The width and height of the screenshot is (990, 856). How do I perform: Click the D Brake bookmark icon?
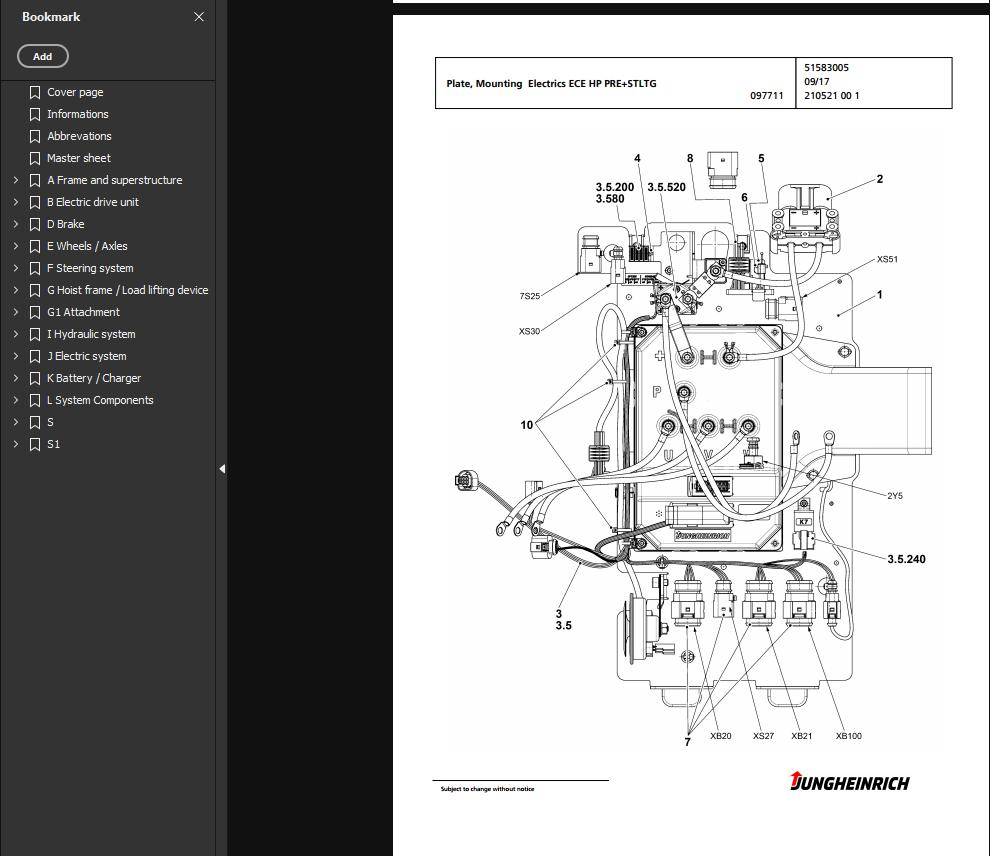35,224
